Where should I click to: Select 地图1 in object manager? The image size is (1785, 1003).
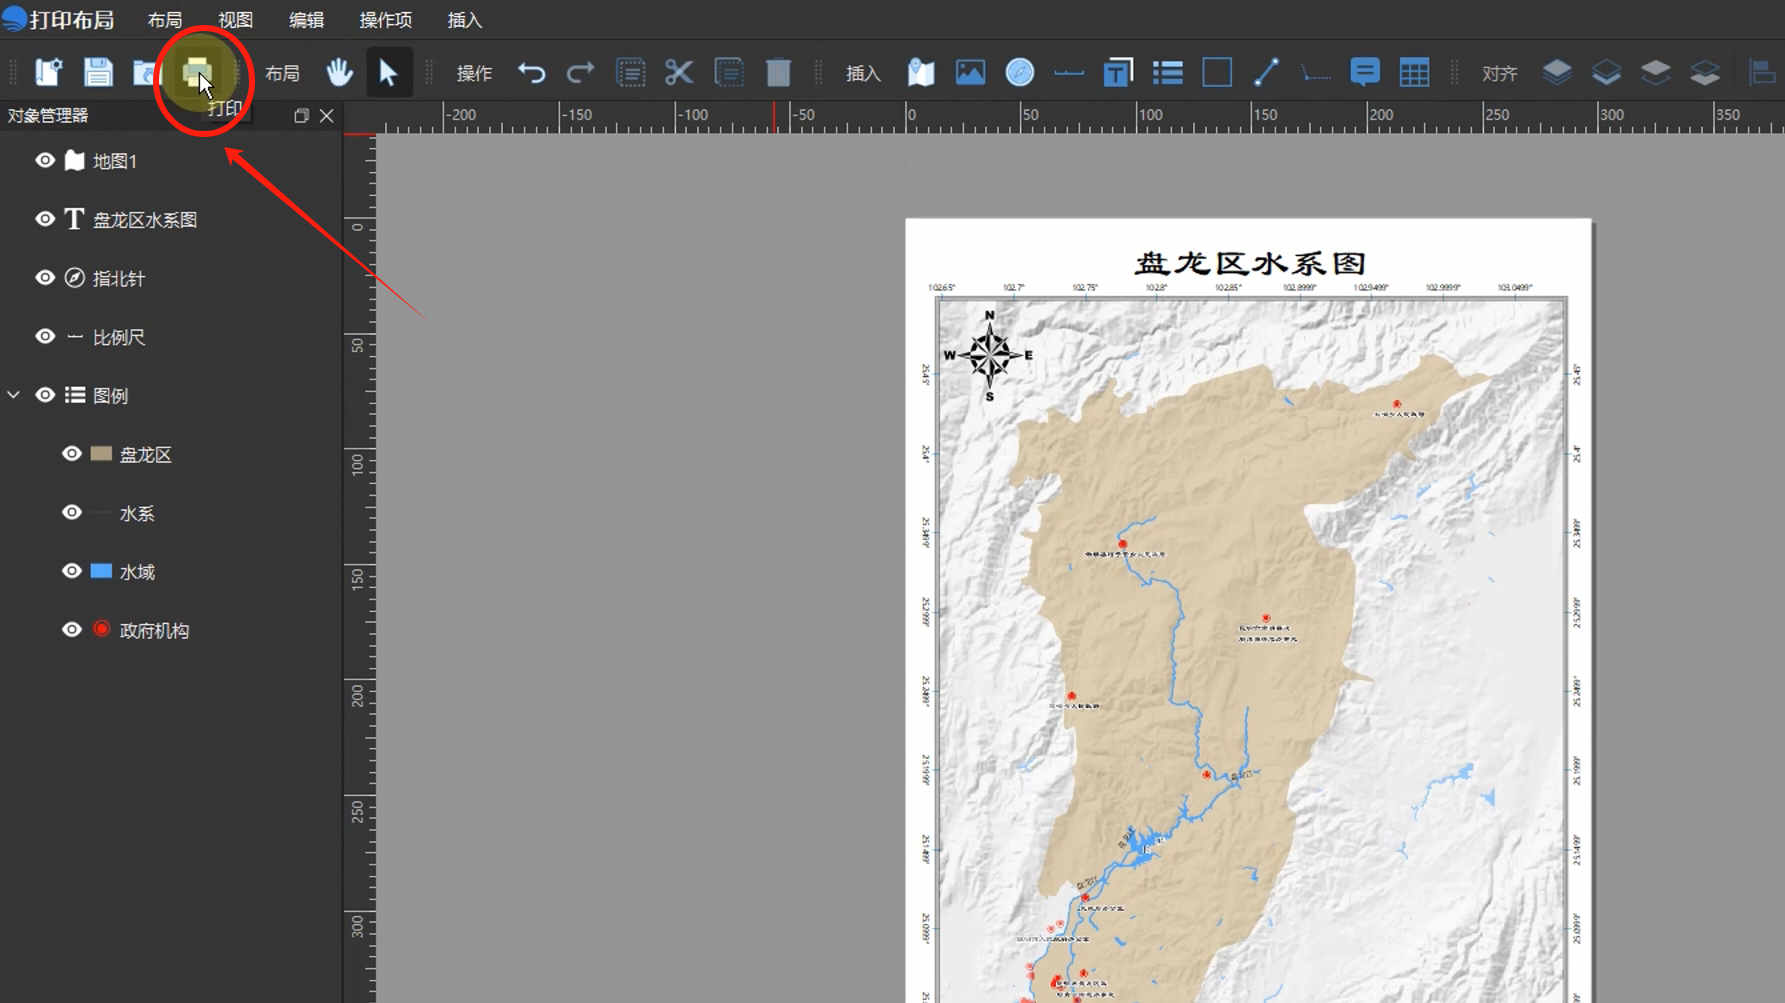pyautogui.click(x=115, y=161)
